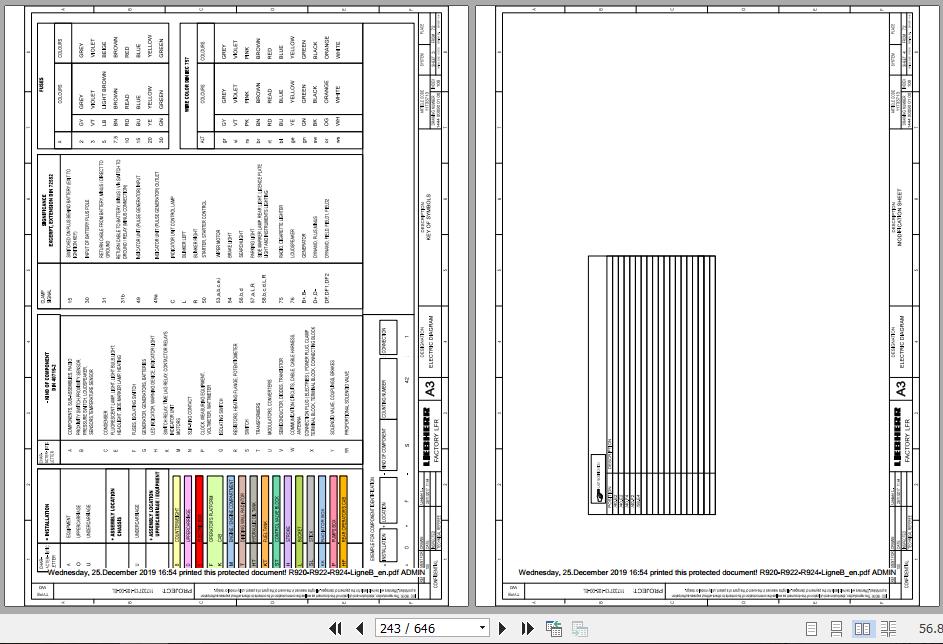Viewport: 943px width, 644px height.
Task: Click the Liebherr logo on left page
Action: [x=426, y=437]
